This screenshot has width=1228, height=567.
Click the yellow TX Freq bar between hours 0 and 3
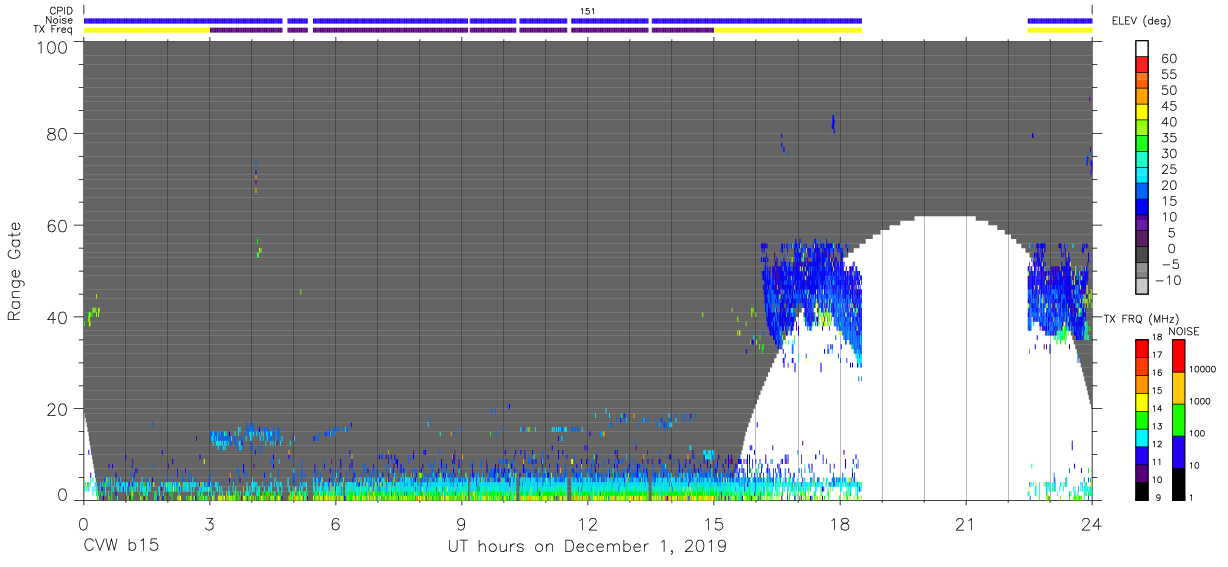[146, 30]
